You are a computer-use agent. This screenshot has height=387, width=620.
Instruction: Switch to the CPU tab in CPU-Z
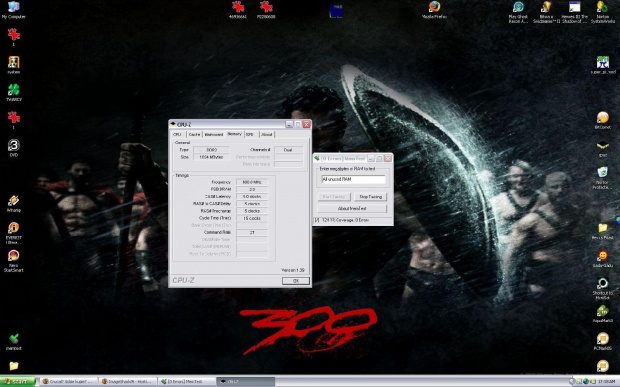(177, 134)
